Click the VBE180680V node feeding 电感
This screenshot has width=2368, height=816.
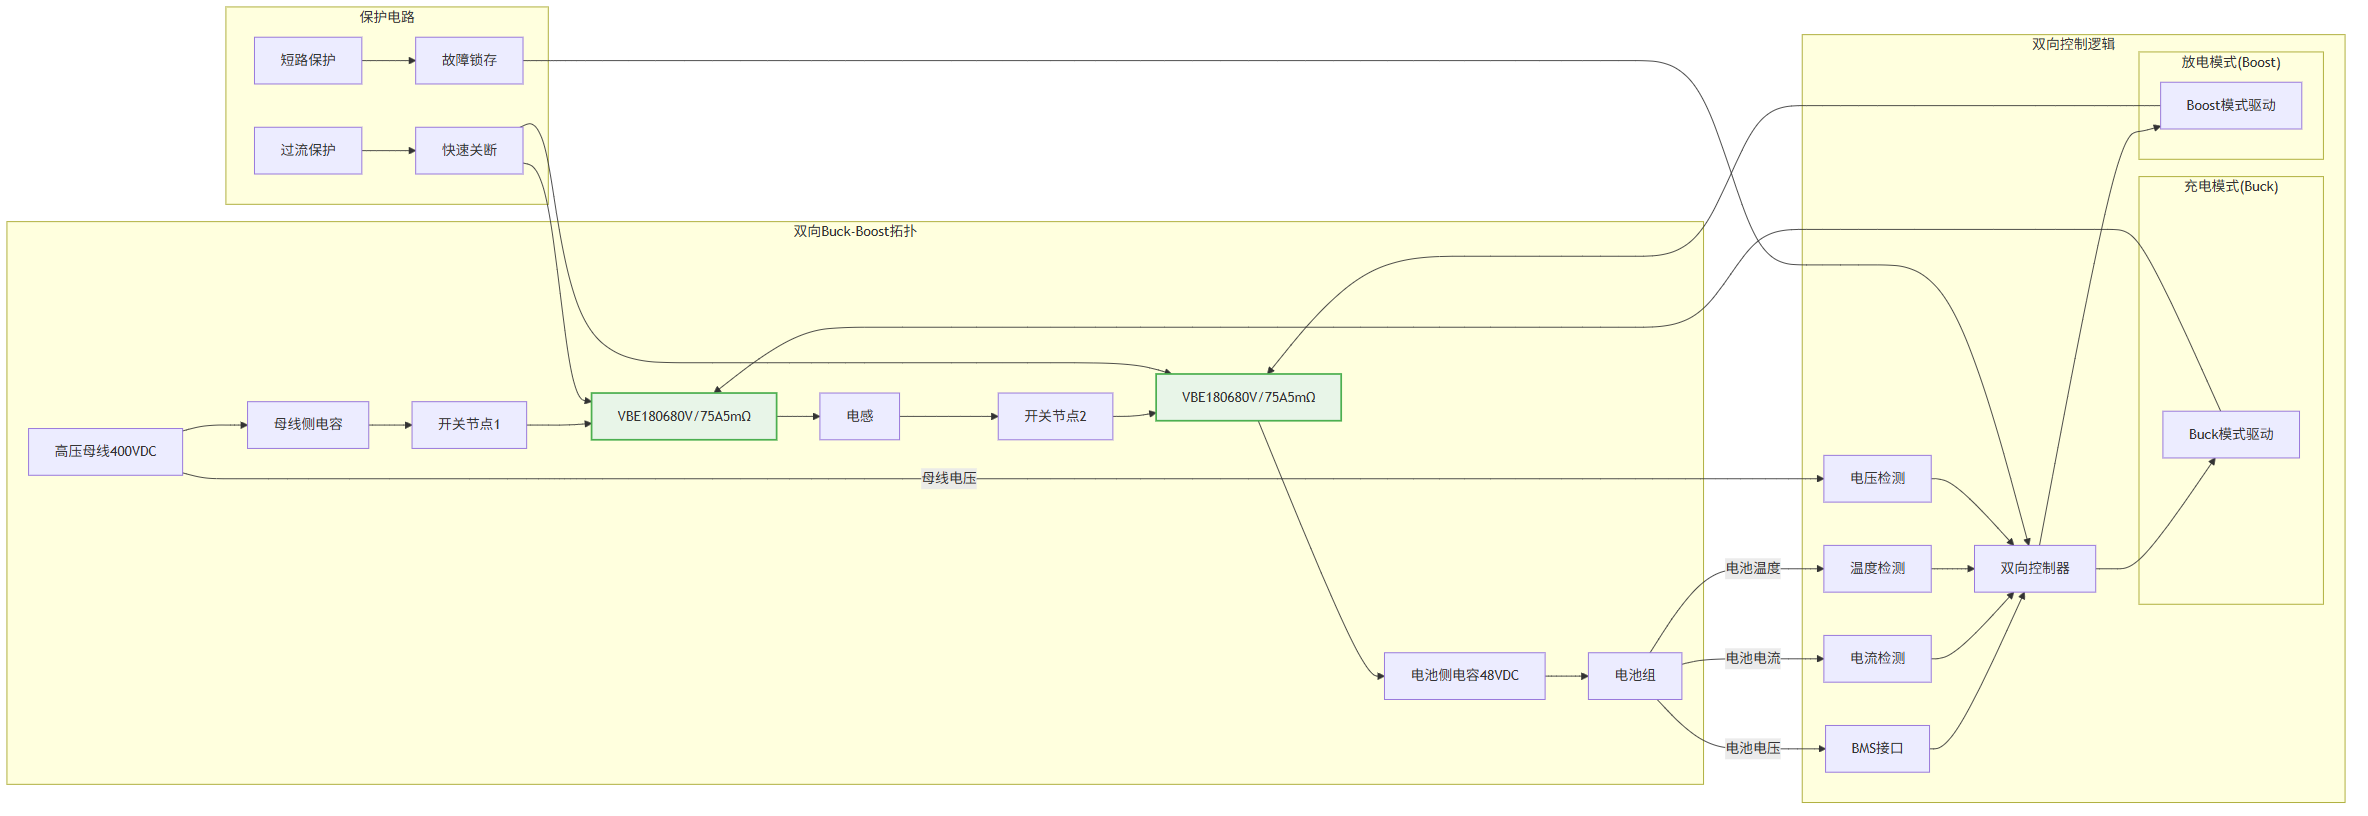[684, 416]
